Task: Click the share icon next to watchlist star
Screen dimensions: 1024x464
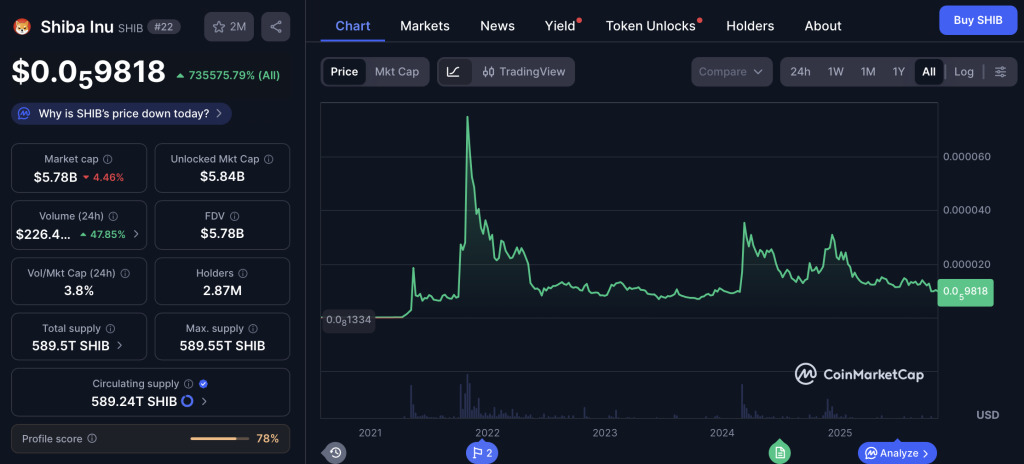Action: 276,27
